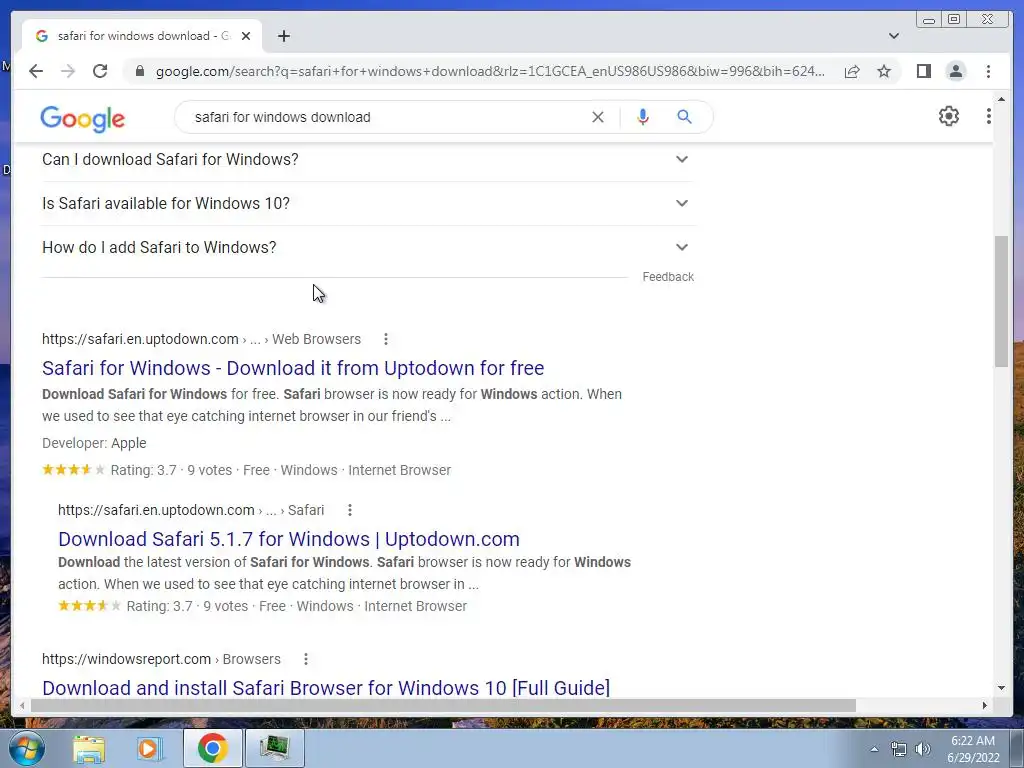This screenshot has width=1024, height=768.
Task: Open the Chrome profile avatar
Action: pyautogui.click(x=955, y=71)
